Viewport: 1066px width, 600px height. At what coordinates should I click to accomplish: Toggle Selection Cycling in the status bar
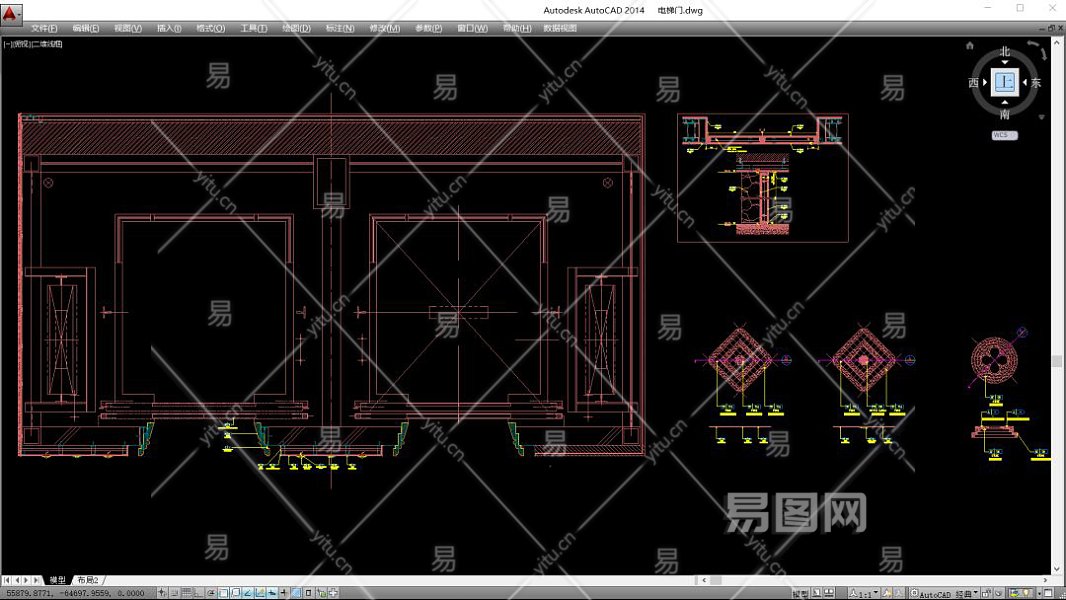[321, 593]
